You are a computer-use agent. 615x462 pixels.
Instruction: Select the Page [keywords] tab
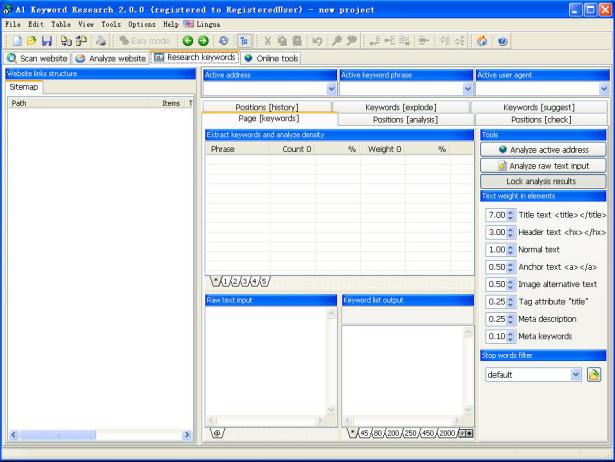pyautogui.click(x=269, y=118)
